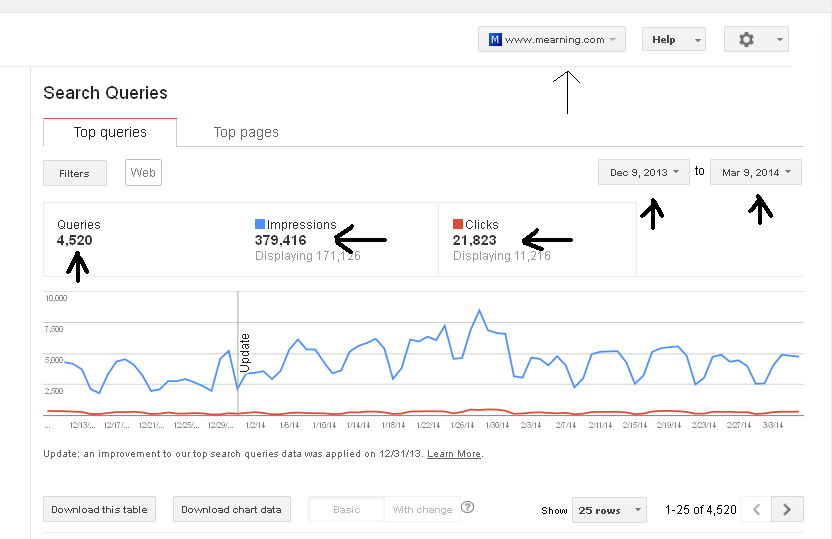Open the Dec 9, 2013 start date dropdown
Screen dimensions: 832x539
pos(644,172)
